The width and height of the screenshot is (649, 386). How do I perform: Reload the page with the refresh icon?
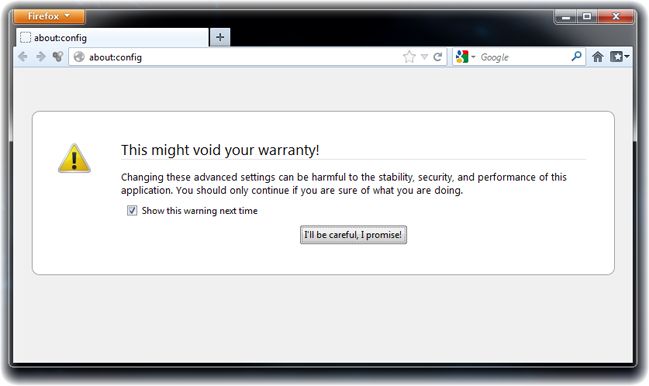pos(437,57)
